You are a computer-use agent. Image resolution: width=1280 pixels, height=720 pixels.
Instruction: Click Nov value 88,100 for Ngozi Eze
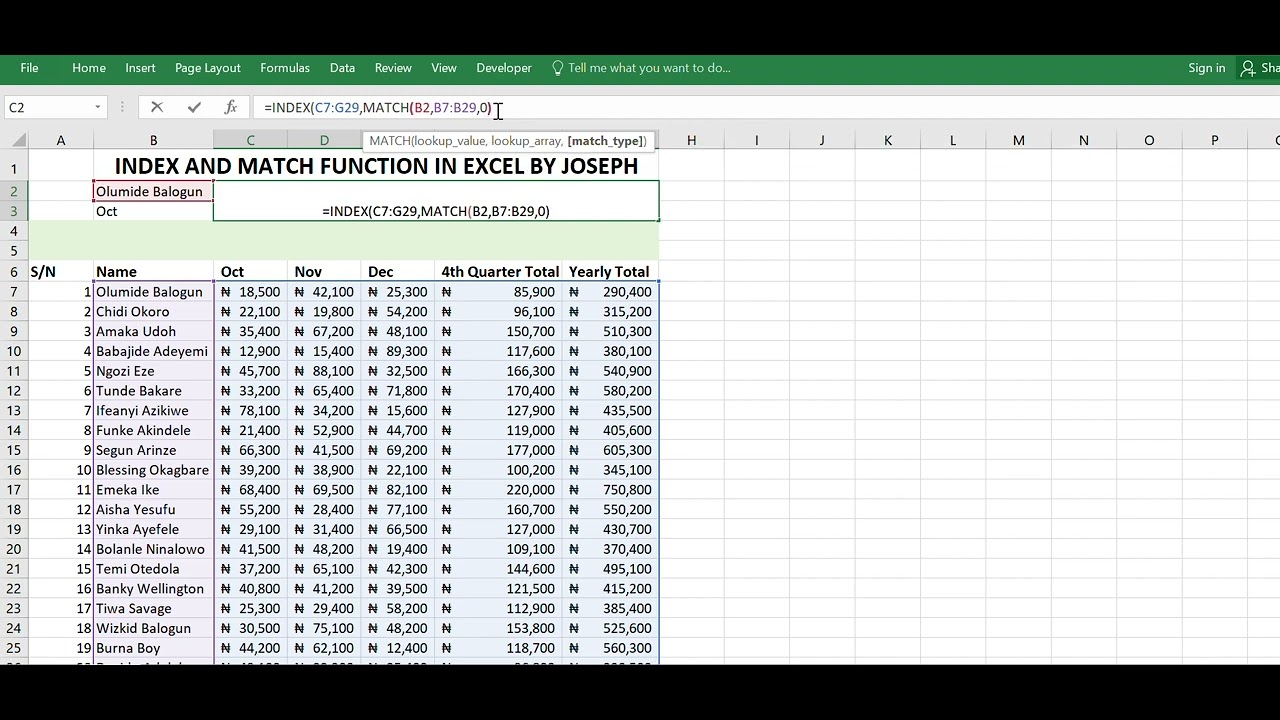click(324, 371)
